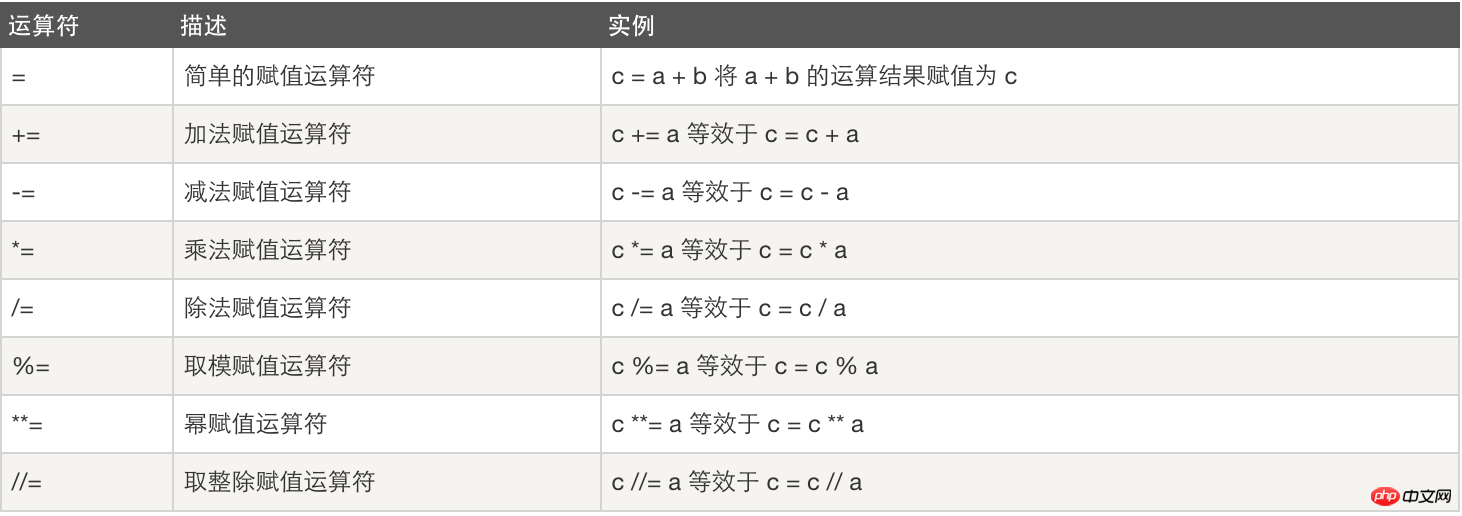Screen dimensions: 1462x516
Task: Click the 实例 column header
Action: point(631,26)
